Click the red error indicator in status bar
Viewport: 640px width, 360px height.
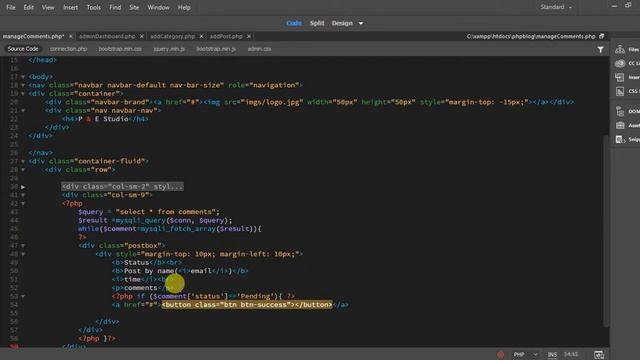[x=500, y=355]
